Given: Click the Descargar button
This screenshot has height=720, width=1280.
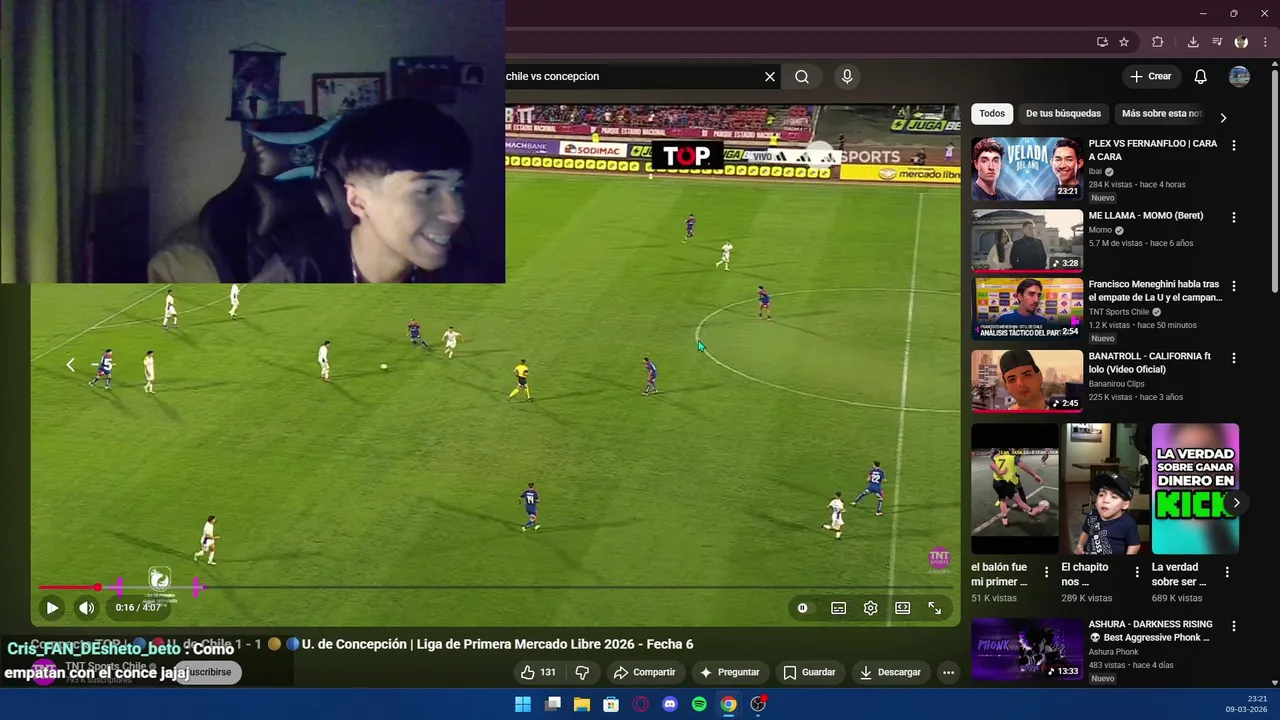Looking at the screenshot, I should [x=890, y=672].
